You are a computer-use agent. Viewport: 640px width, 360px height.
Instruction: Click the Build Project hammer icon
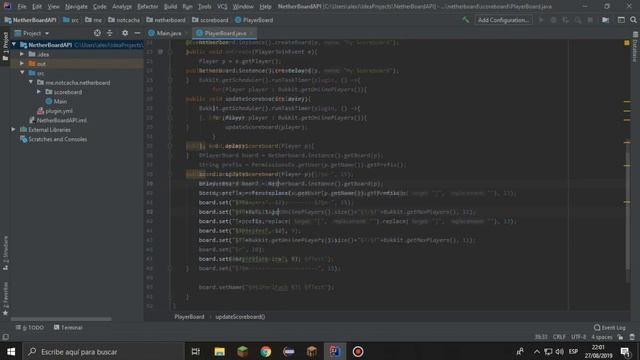pyautogui.click(x=465, y=20)
